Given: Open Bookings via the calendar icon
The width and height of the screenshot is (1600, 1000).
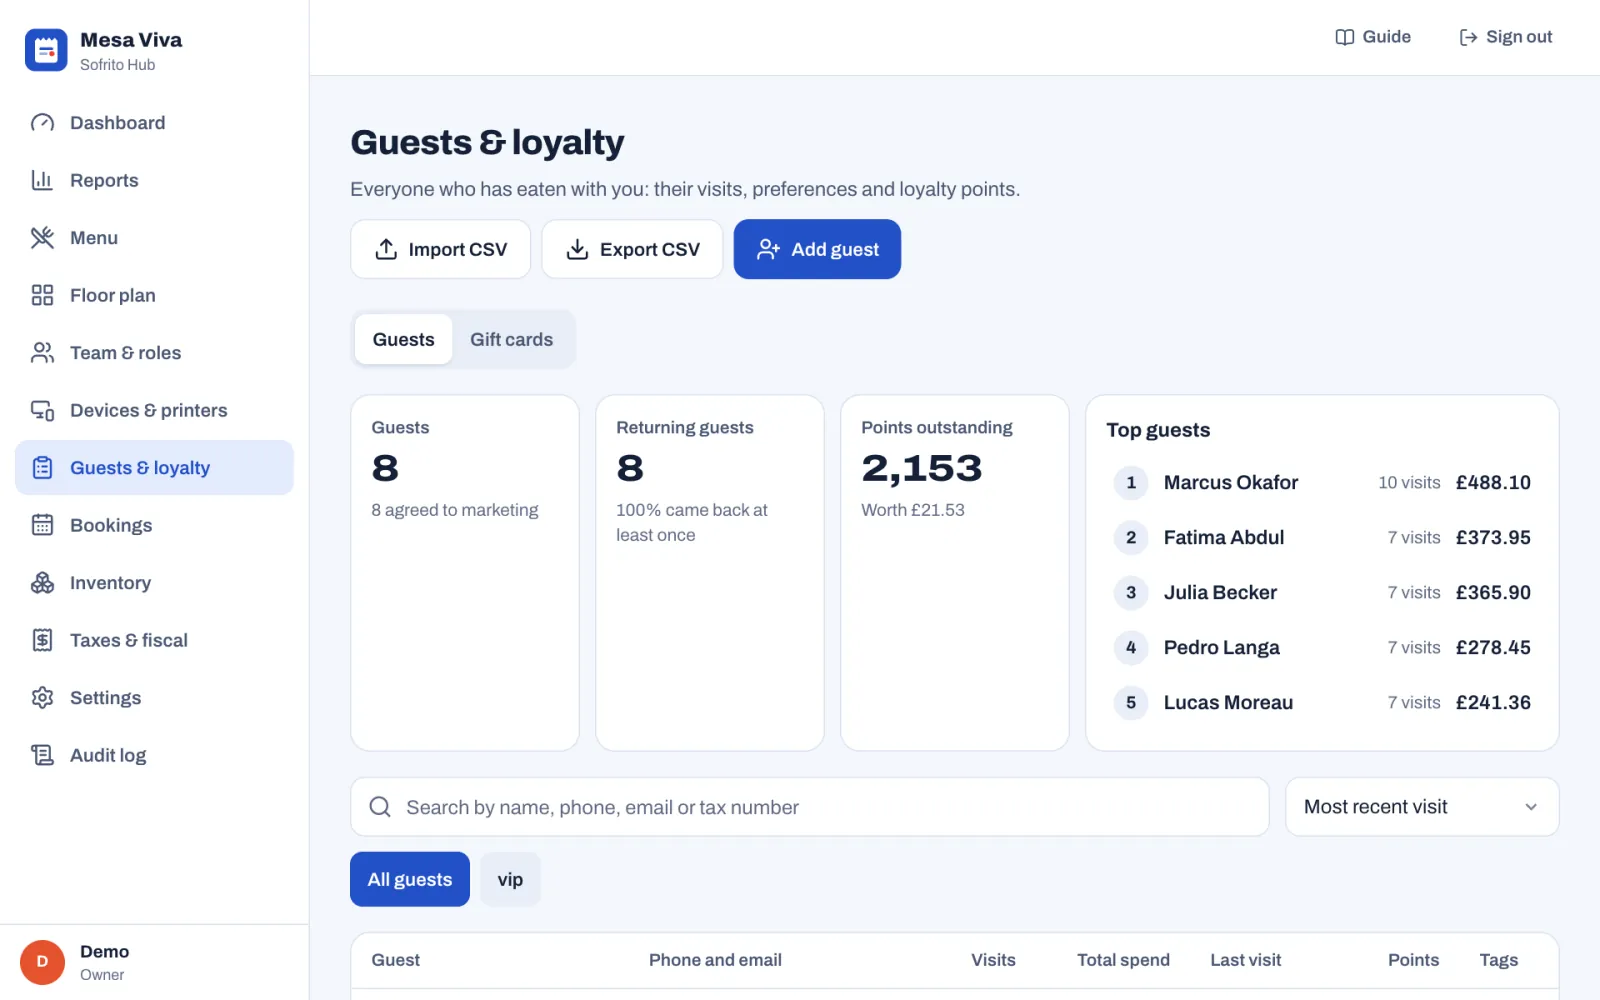Looking at the screenshot, I should (x=42, y=525).
